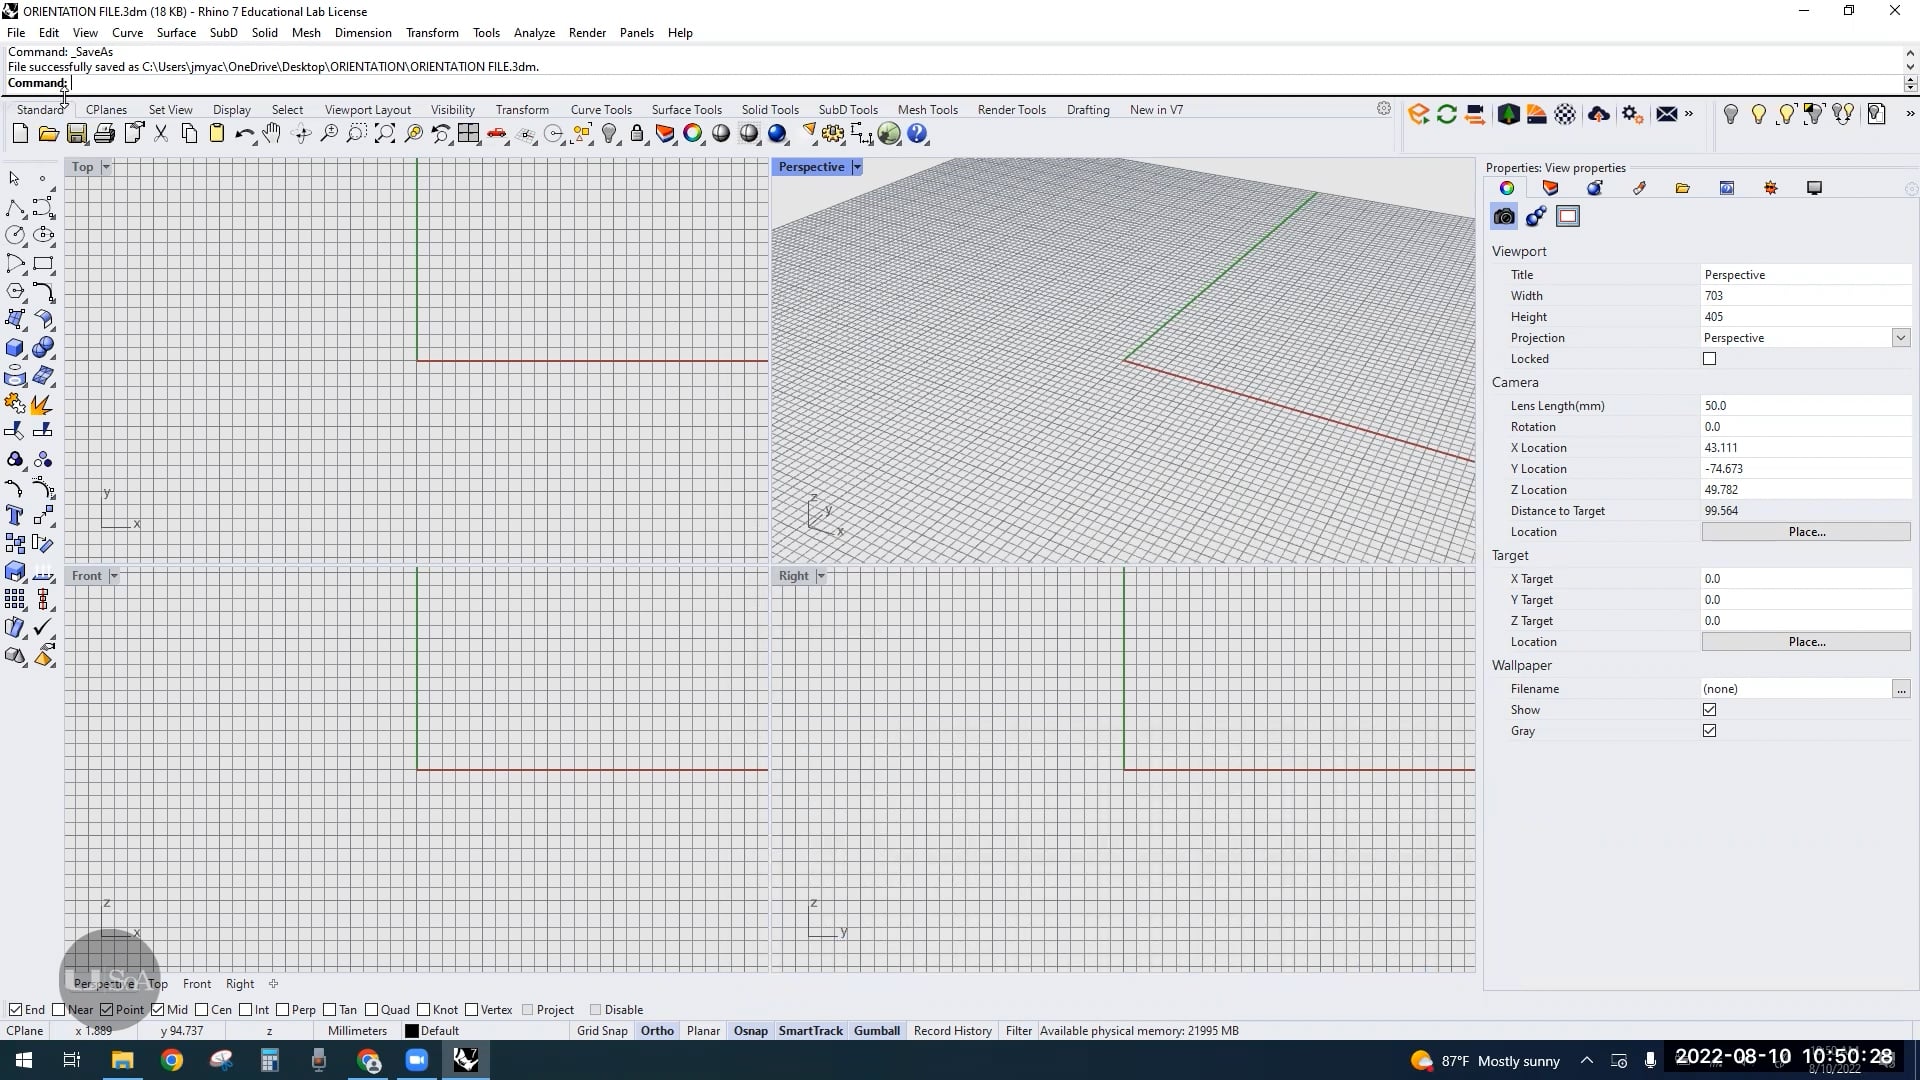This screenshot has width=1920, height=1080.
Task: Switch to the Curve Tools toolbar tab
Action: coord(601,110)
